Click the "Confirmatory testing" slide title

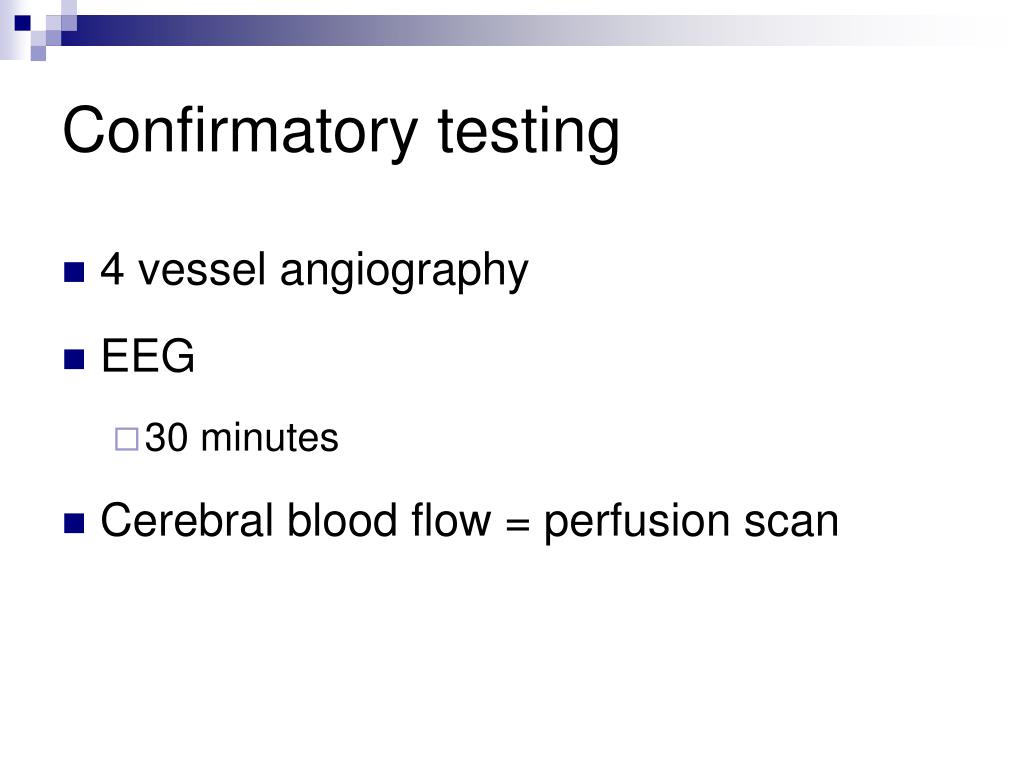(x=340, y=133)
